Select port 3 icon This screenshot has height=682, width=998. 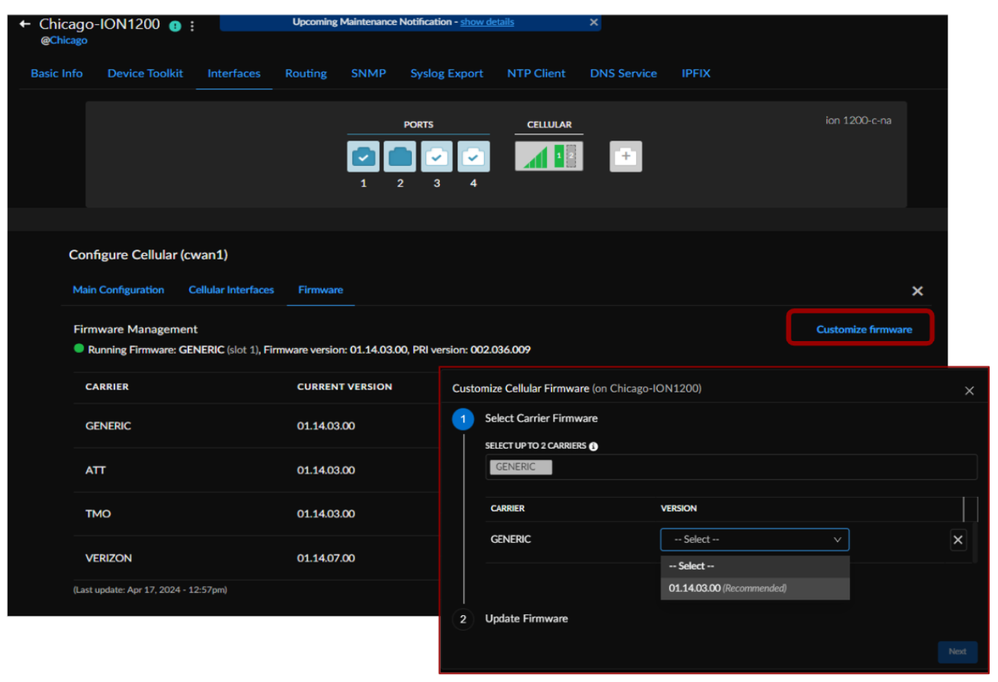(437, 157)
